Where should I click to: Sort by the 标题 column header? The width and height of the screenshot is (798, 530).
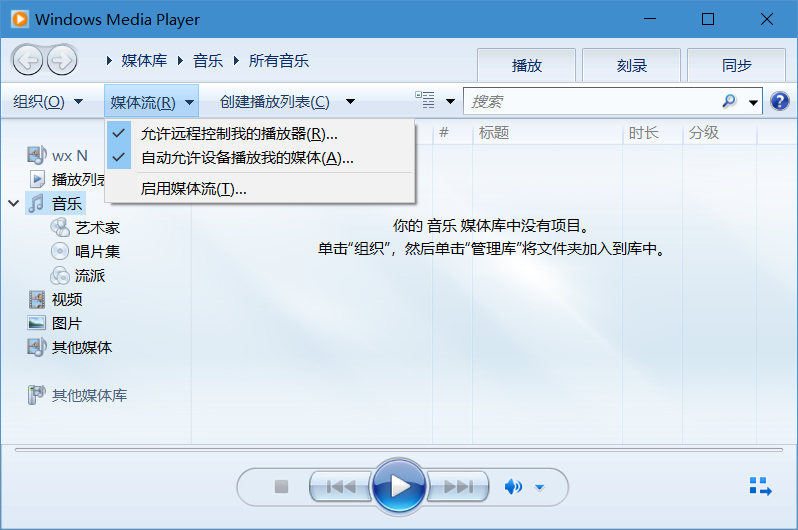click(548, 133)
